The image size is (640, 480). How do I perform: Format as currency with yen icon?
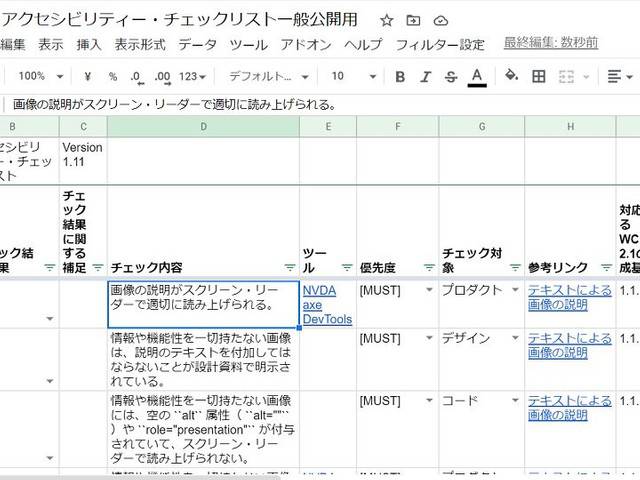pos(87,76)
